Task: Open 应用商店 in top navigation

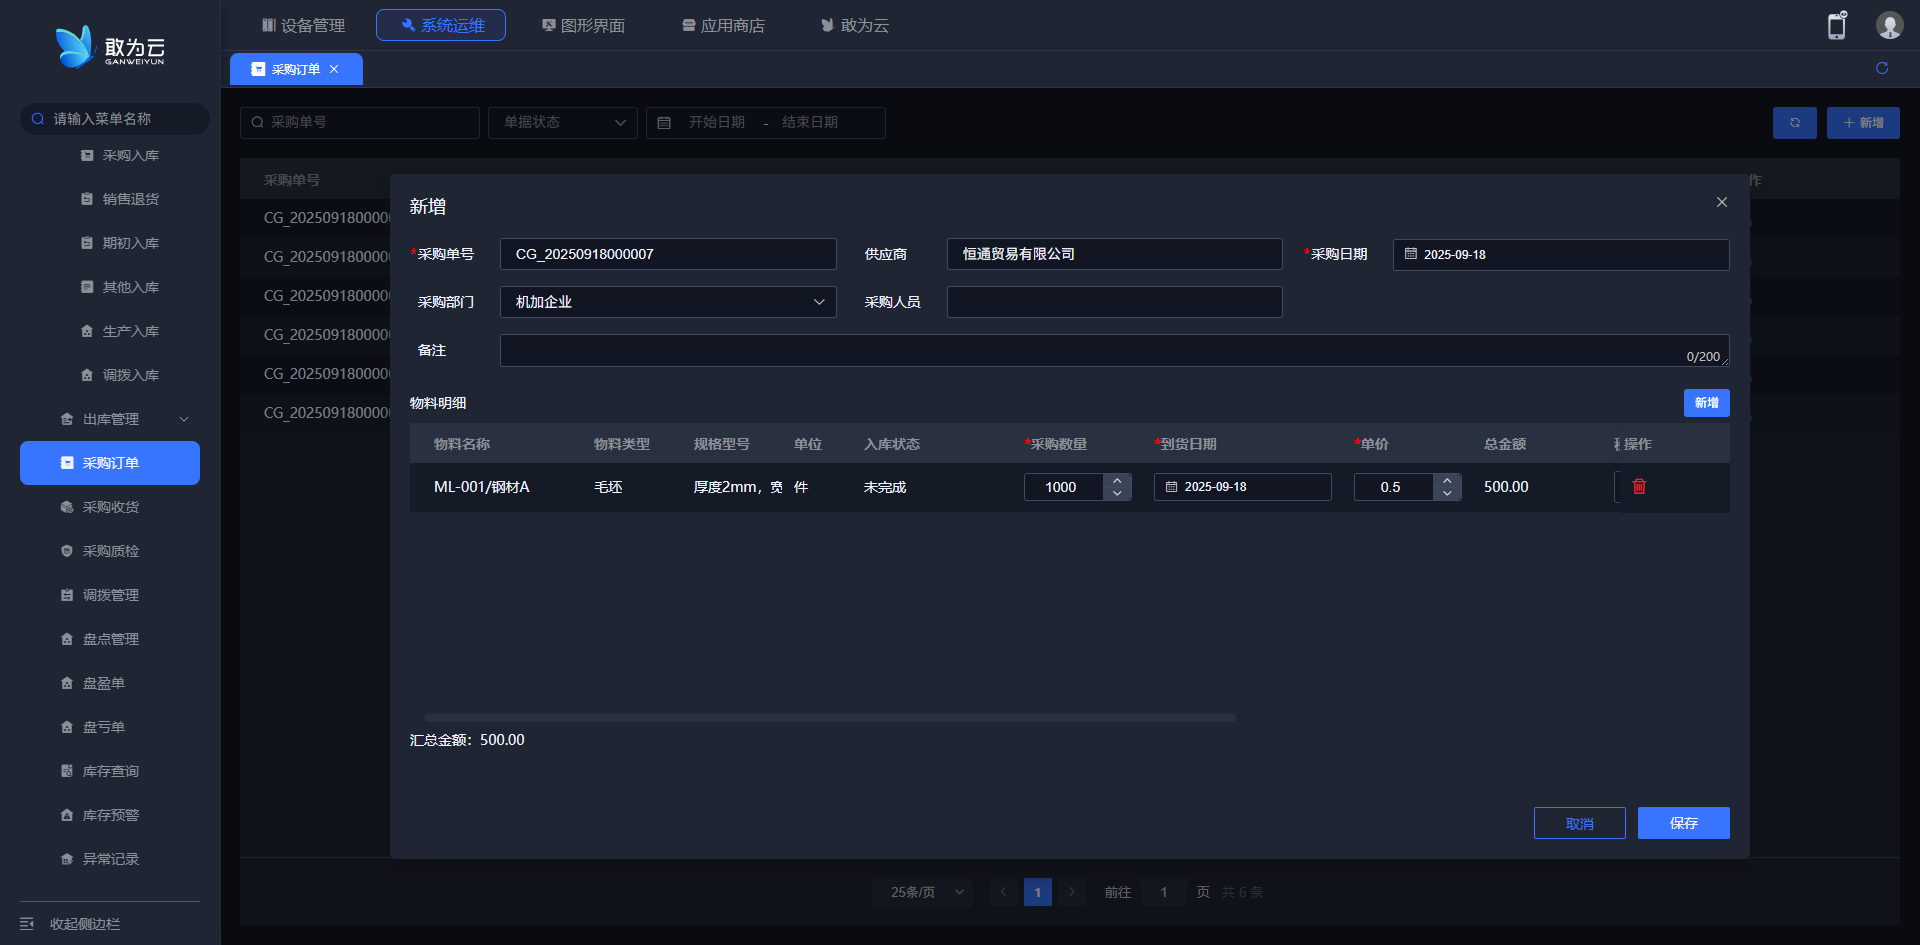Action: pyautogui.click(x=723, y=25)
